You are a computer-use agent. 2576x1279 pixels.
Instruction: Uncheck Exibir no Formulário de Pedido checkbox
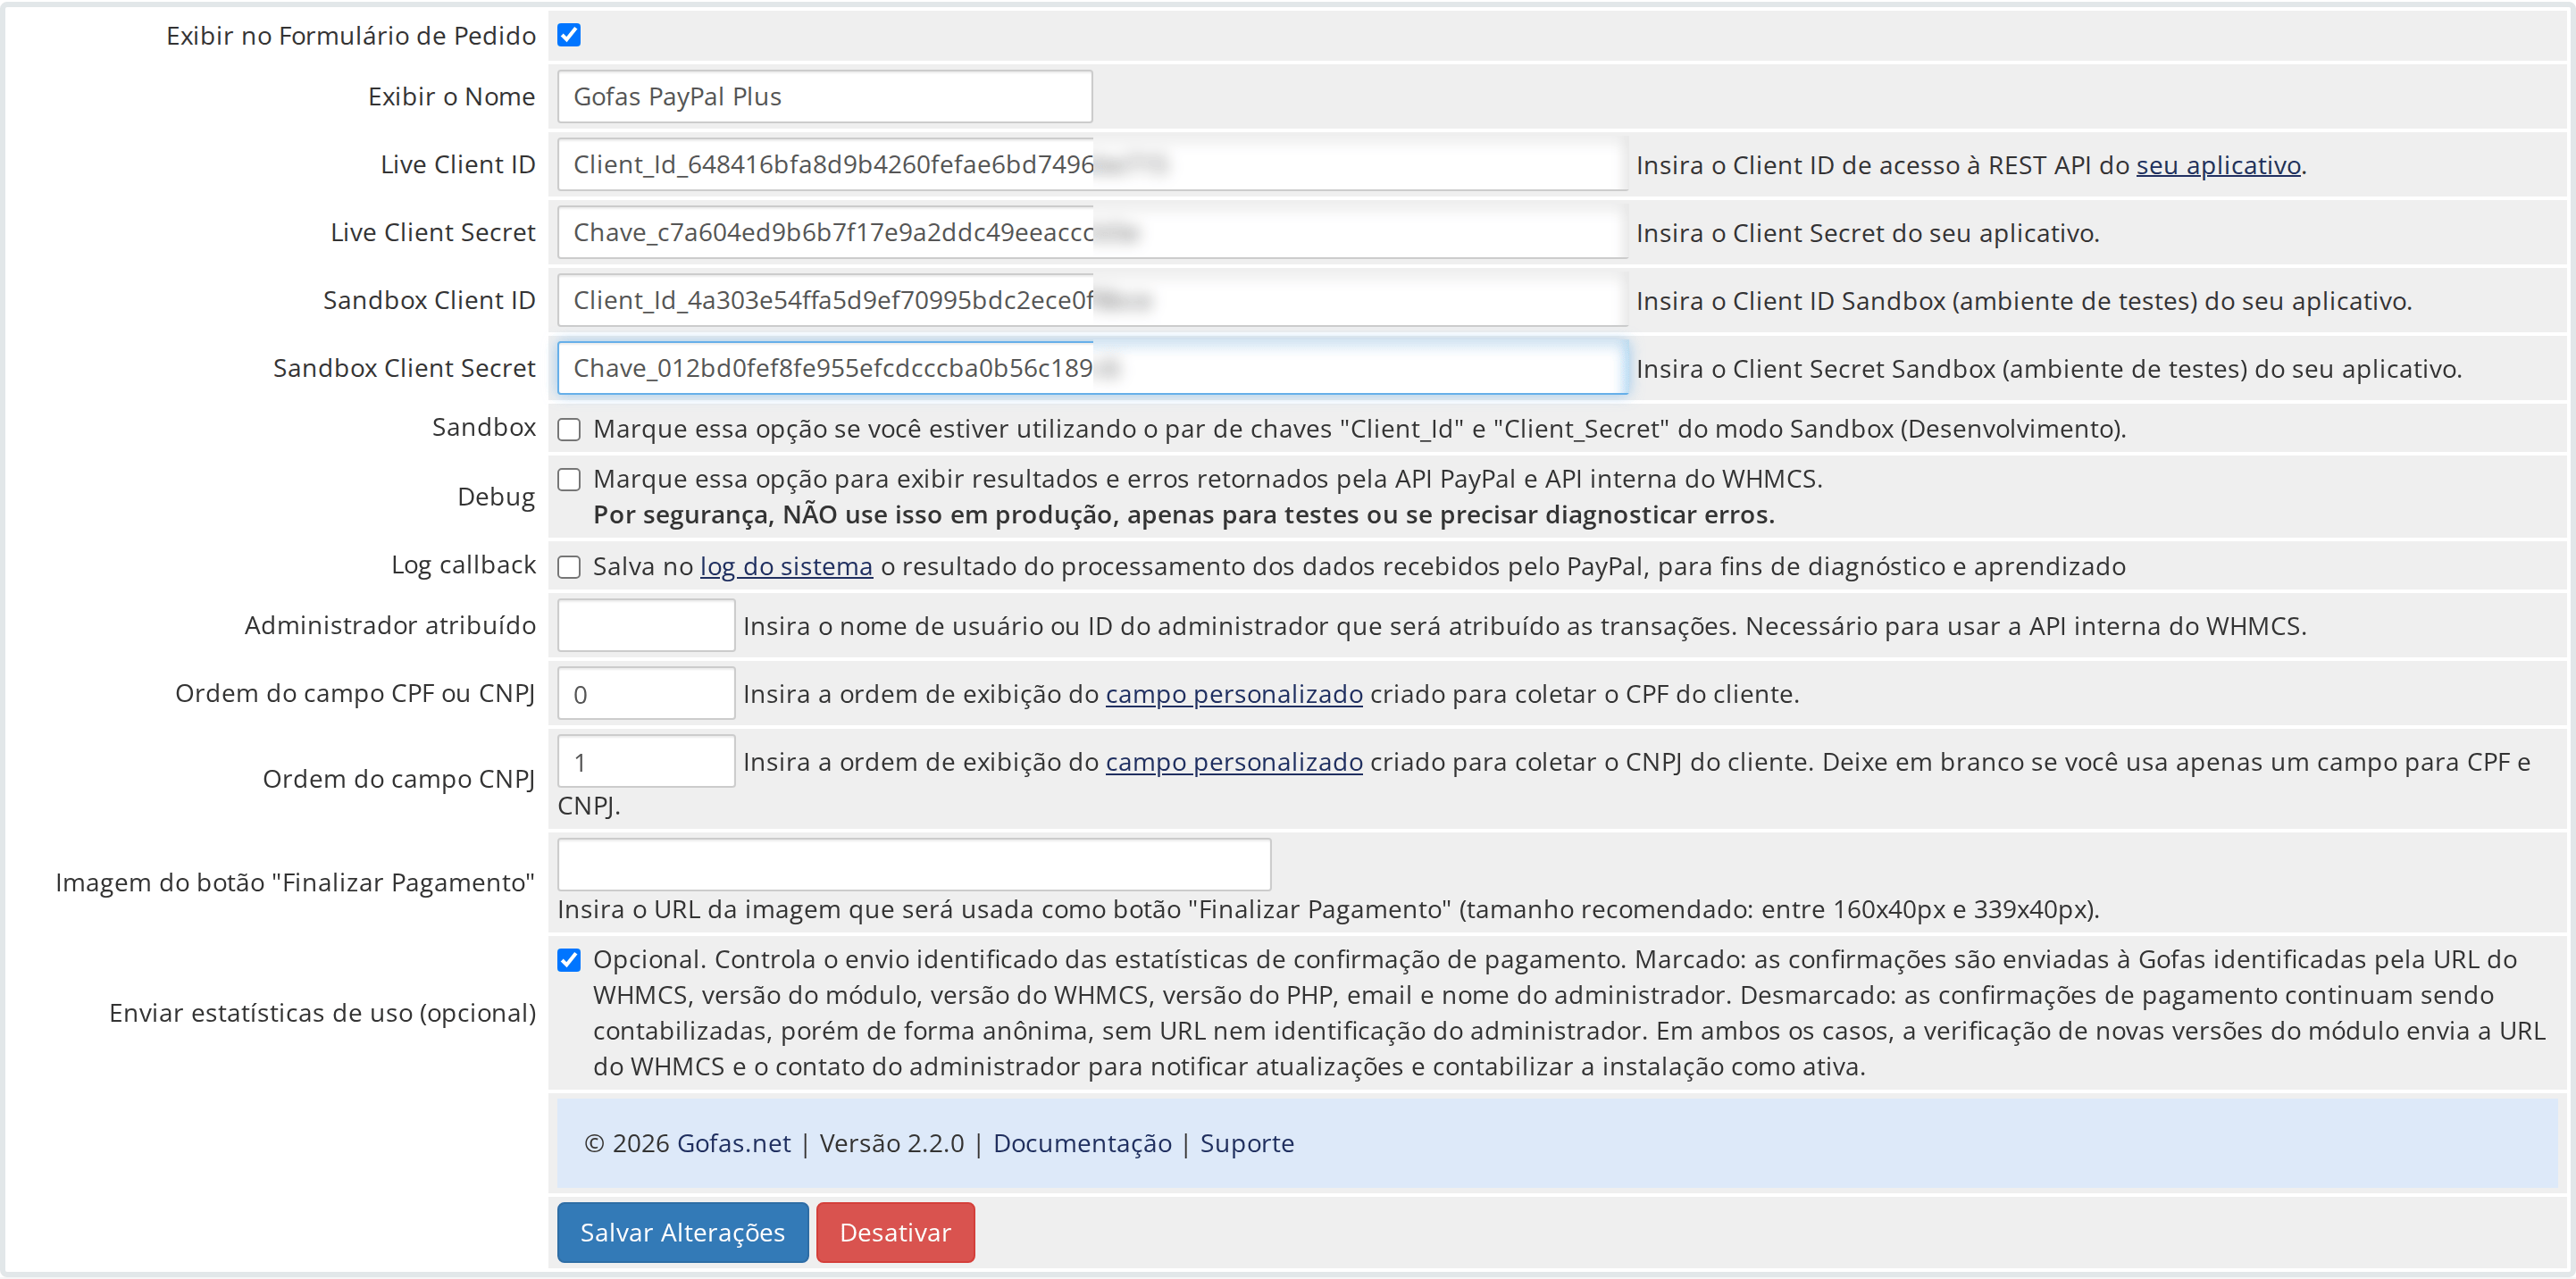click(x=569, y=35)
